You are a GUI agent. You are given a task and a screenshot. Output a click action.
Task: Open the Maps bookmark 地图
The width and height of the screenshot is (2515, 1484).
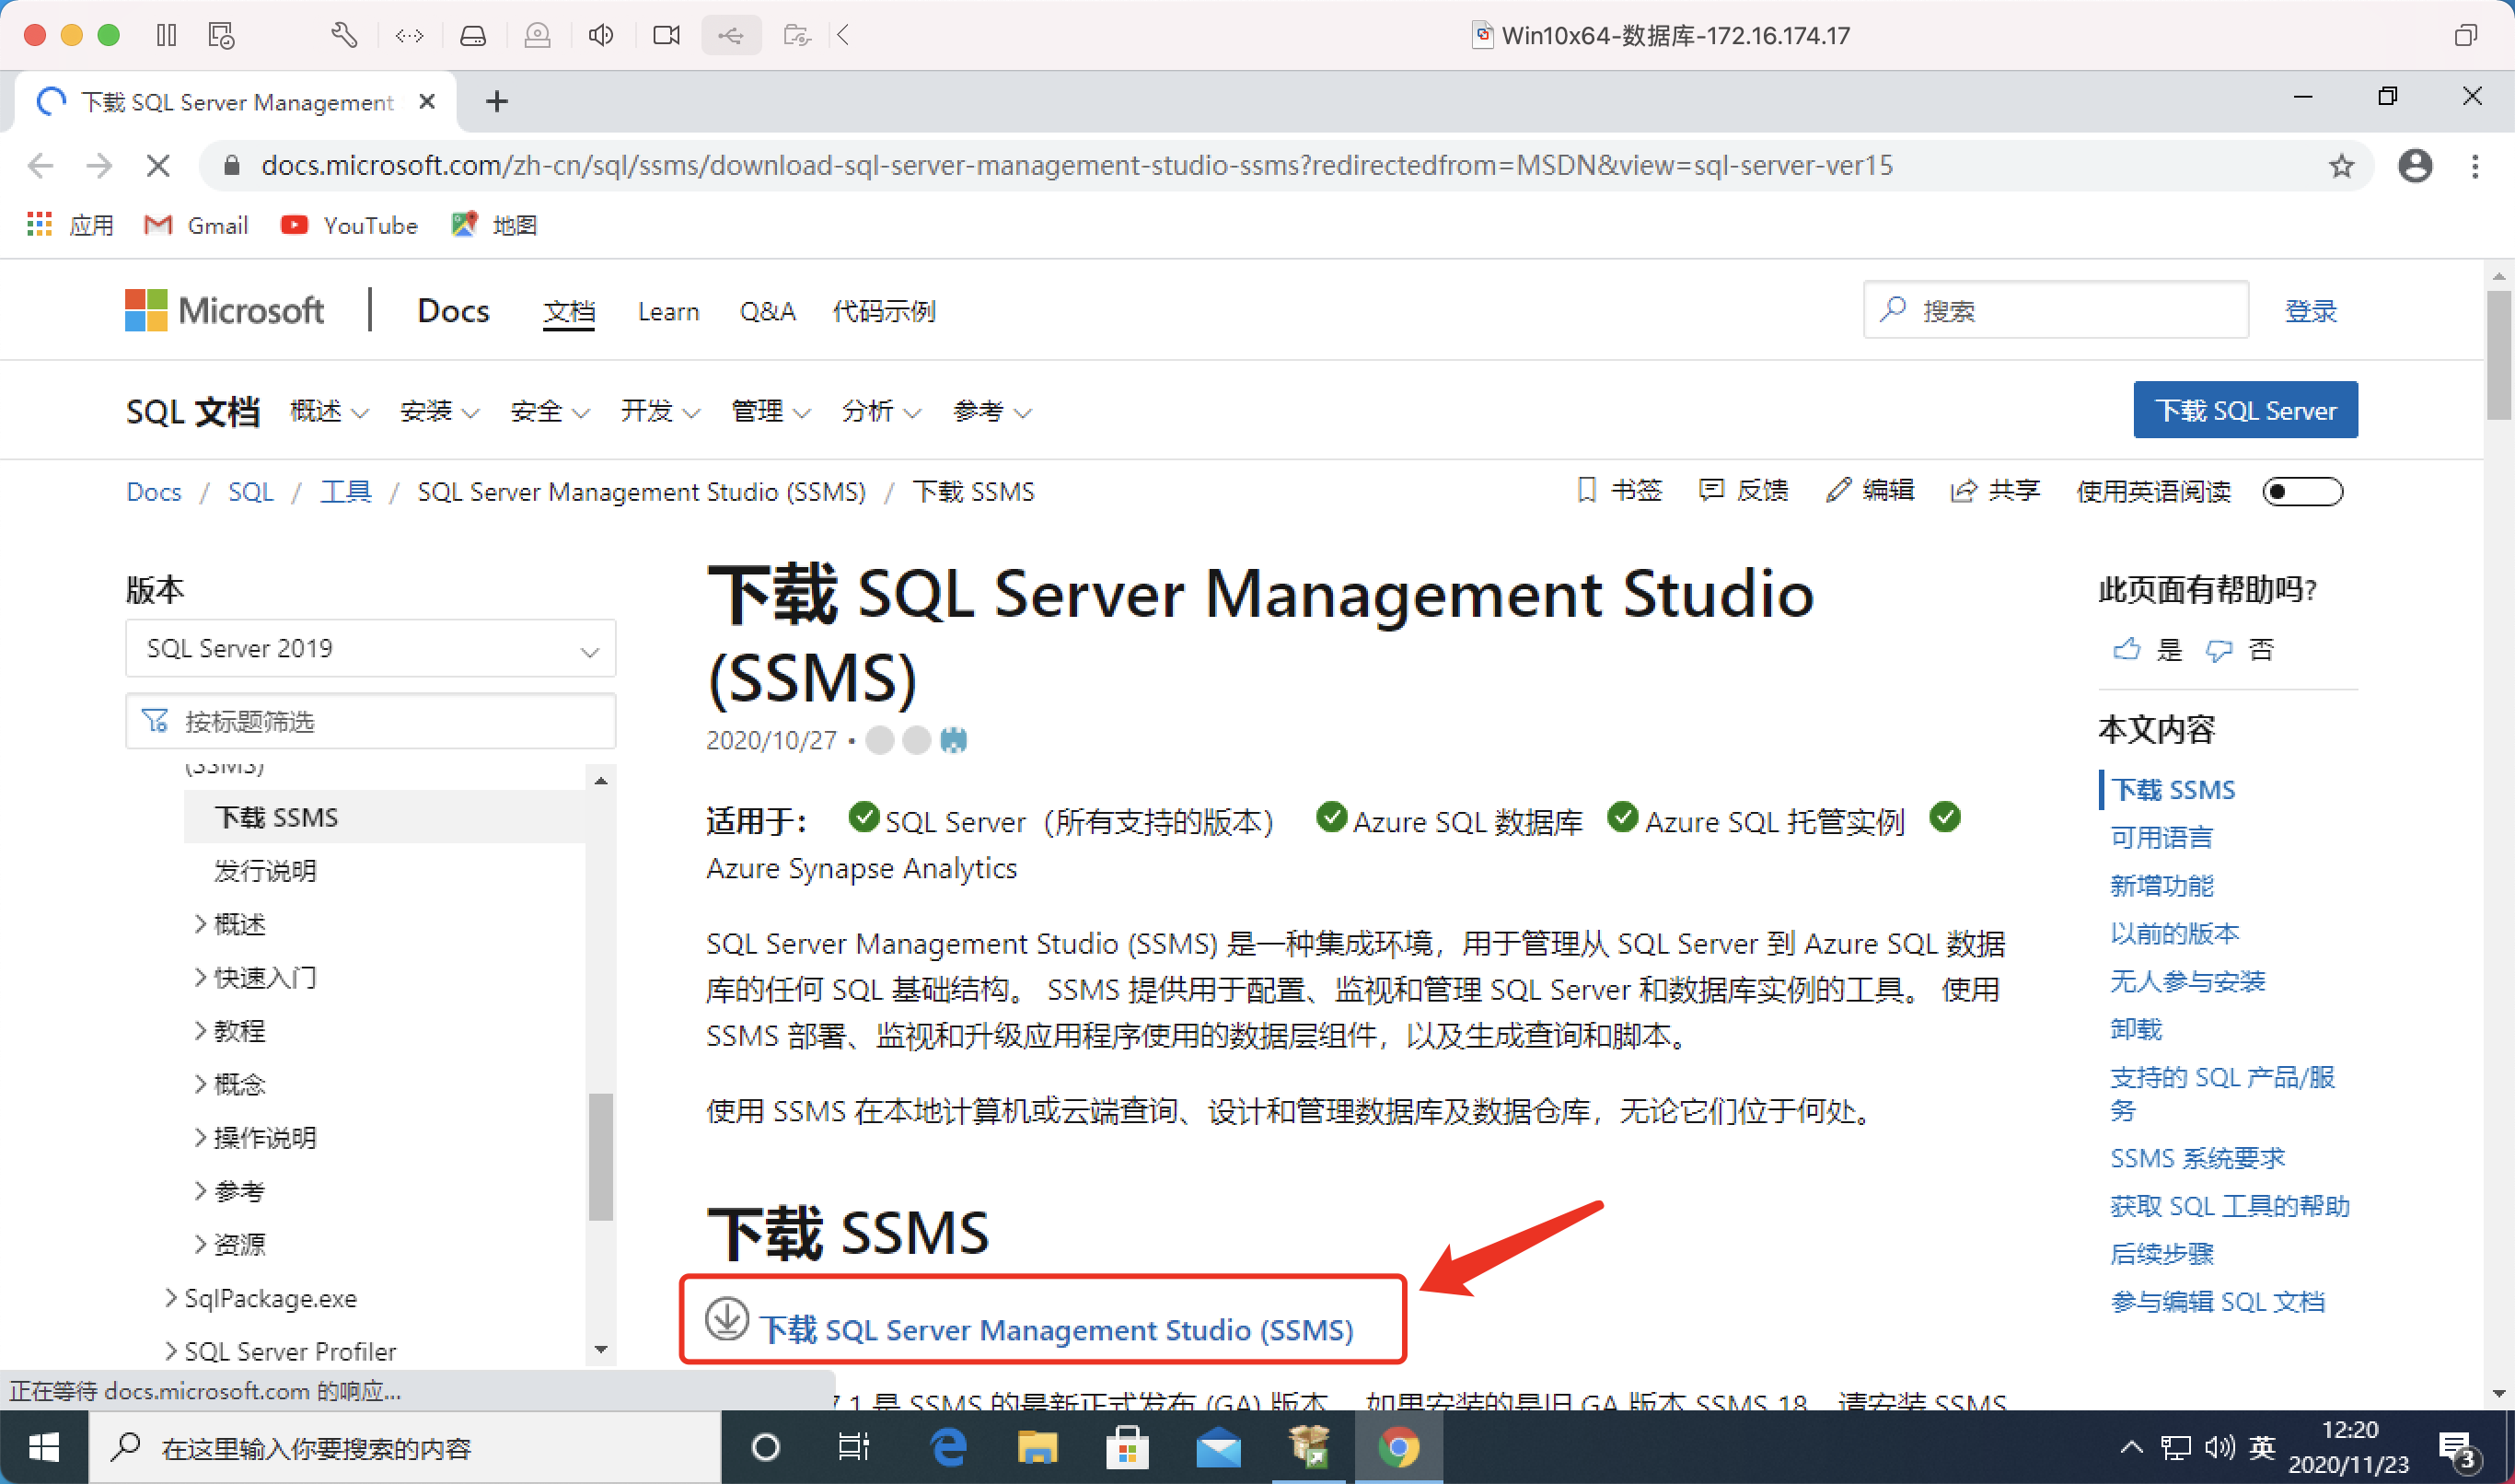pos(493,225)
